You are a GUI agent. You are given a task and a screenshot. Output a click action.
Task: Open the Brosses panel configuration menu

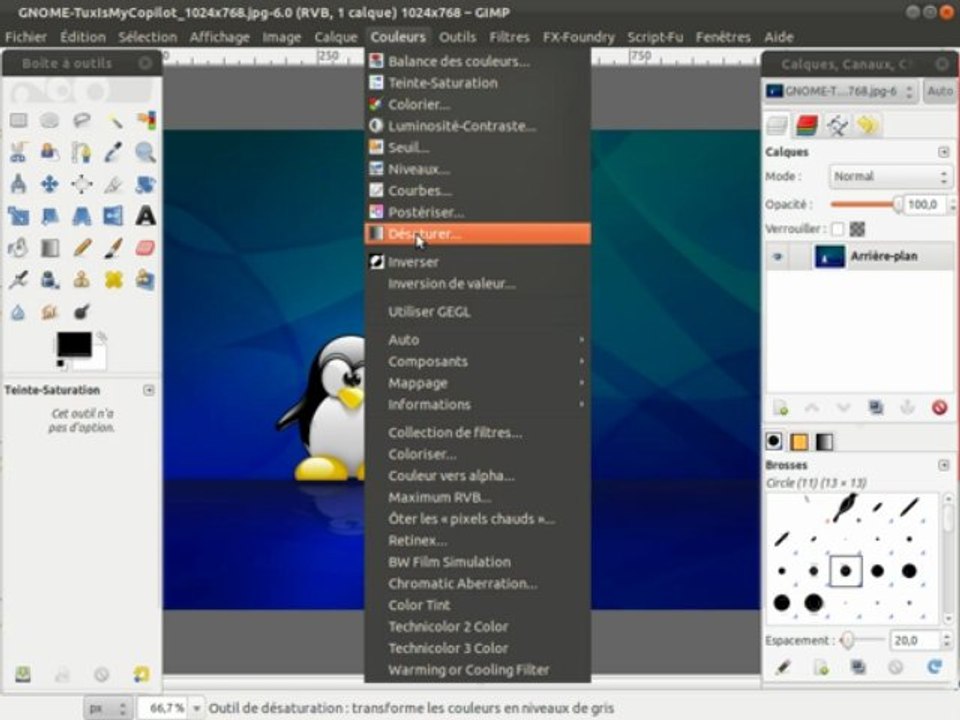point(943,465)
